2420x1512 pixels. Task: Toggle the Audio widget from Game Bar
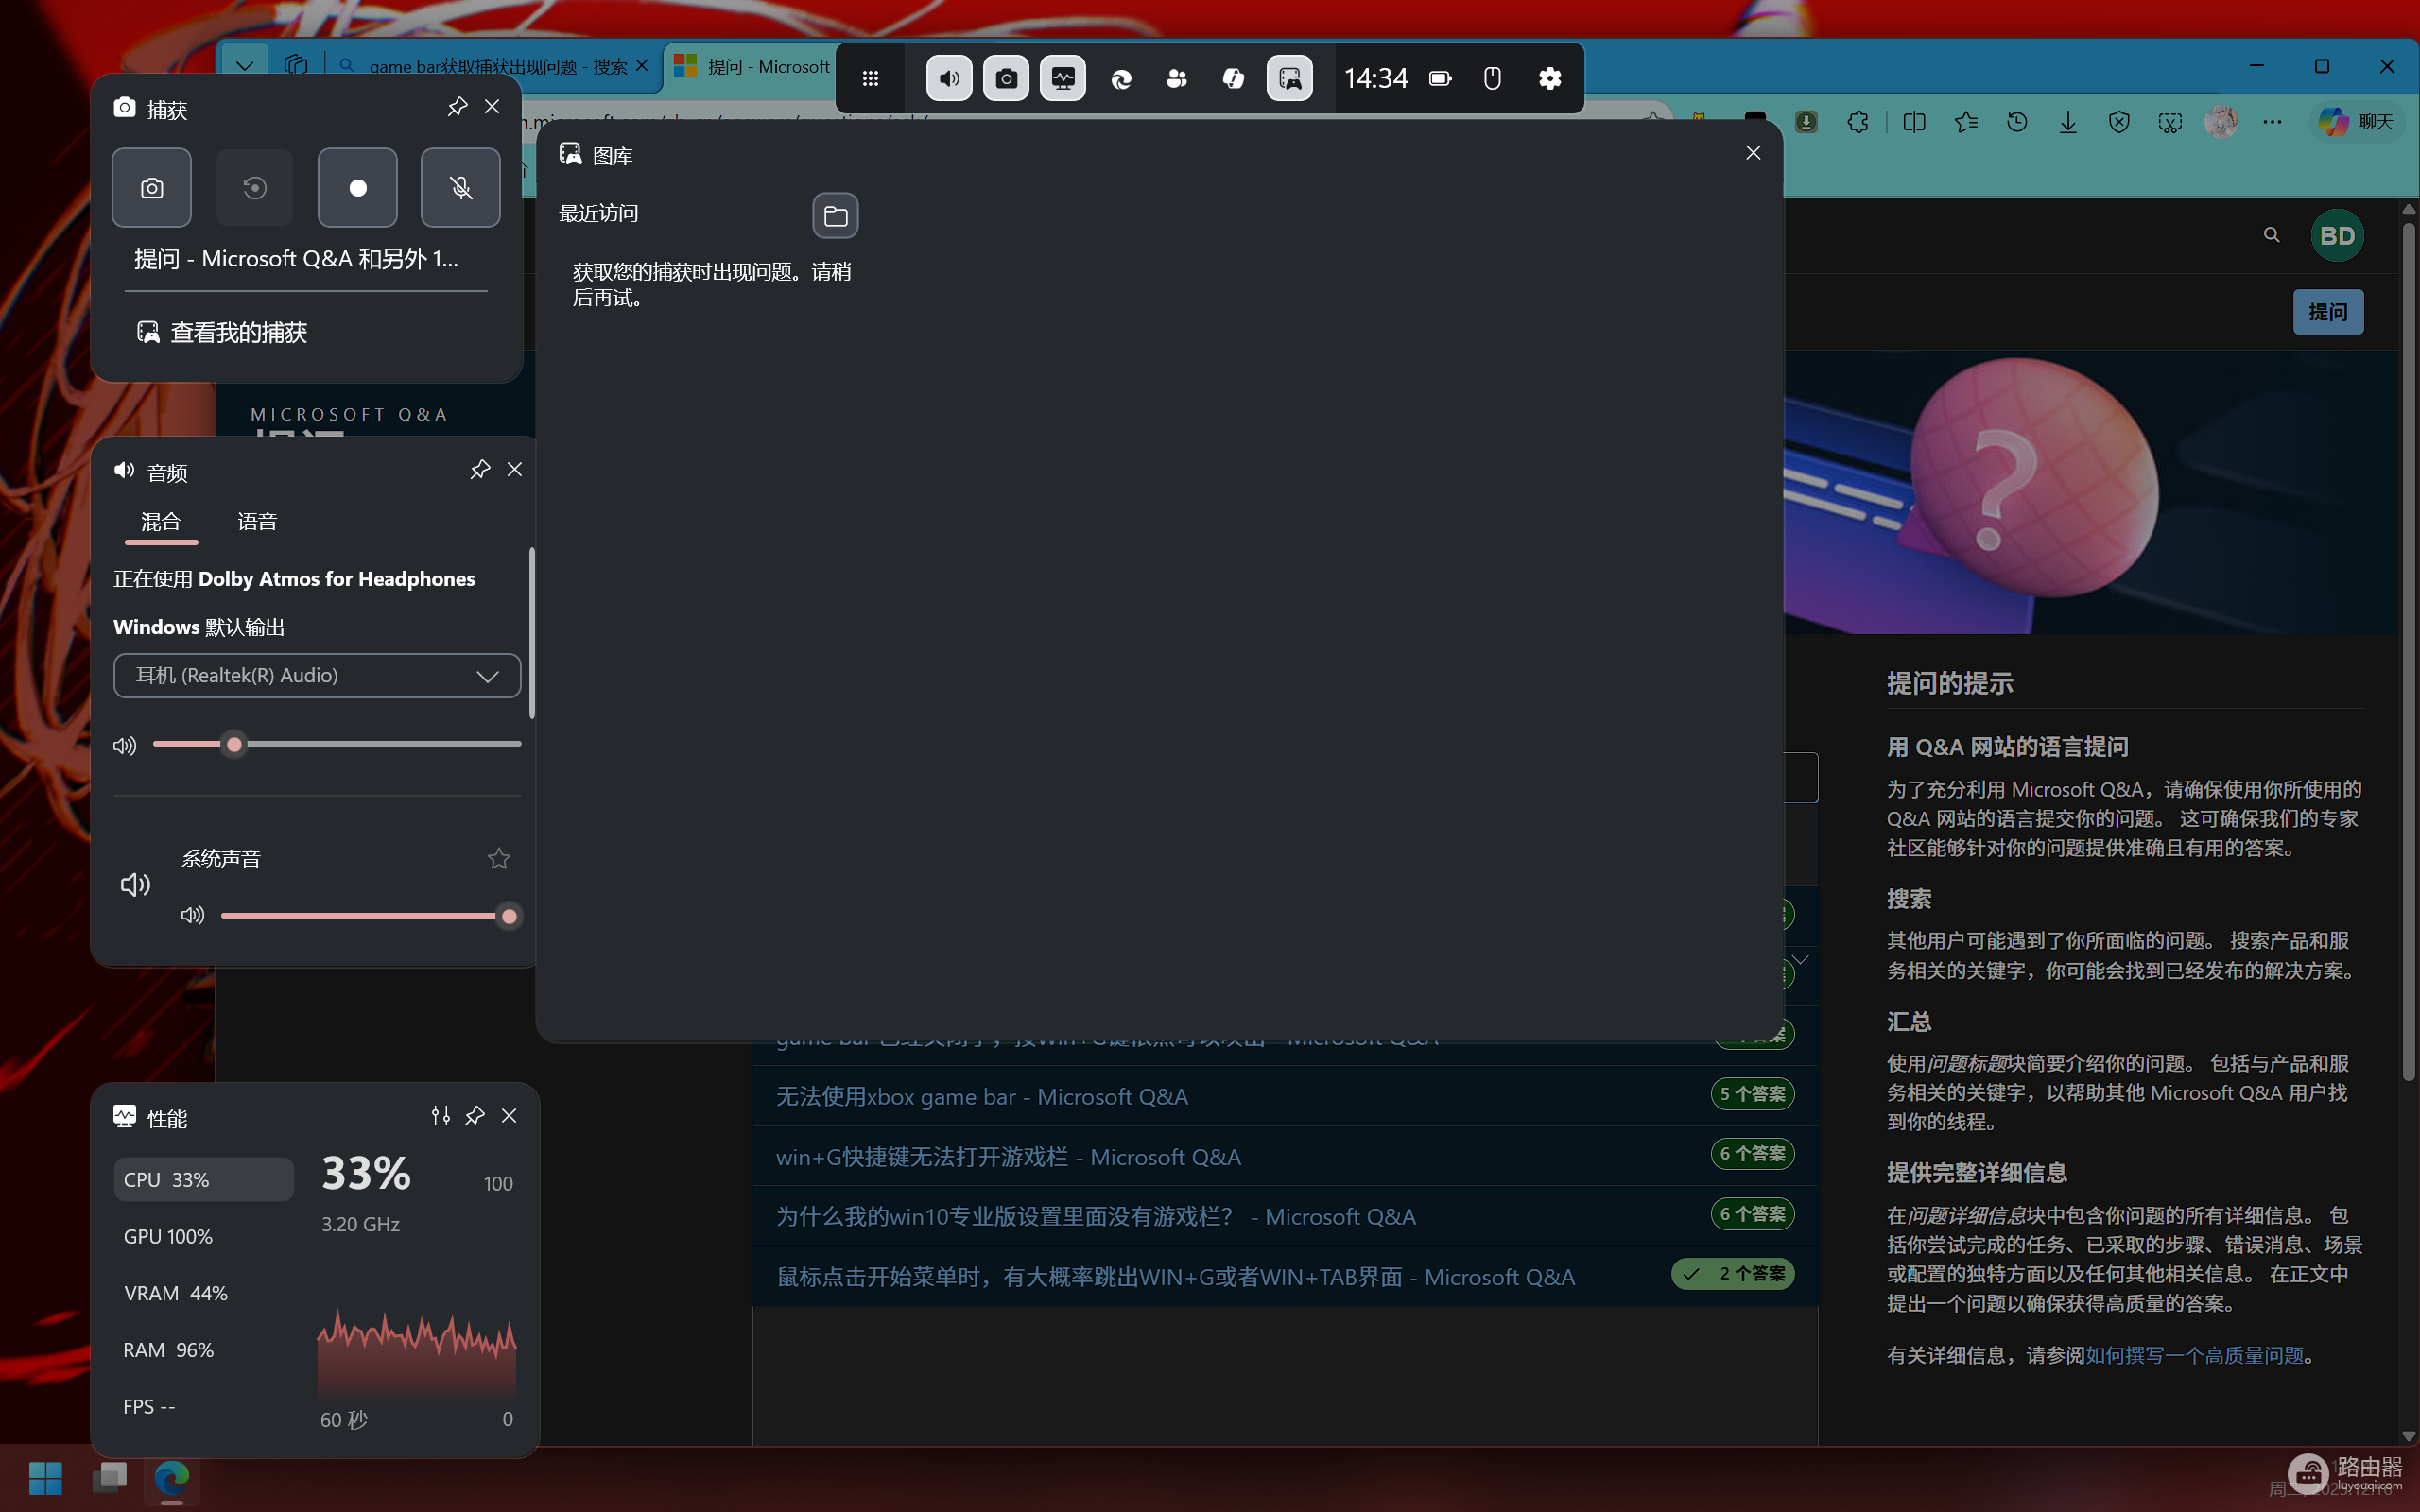pos(949,78)
